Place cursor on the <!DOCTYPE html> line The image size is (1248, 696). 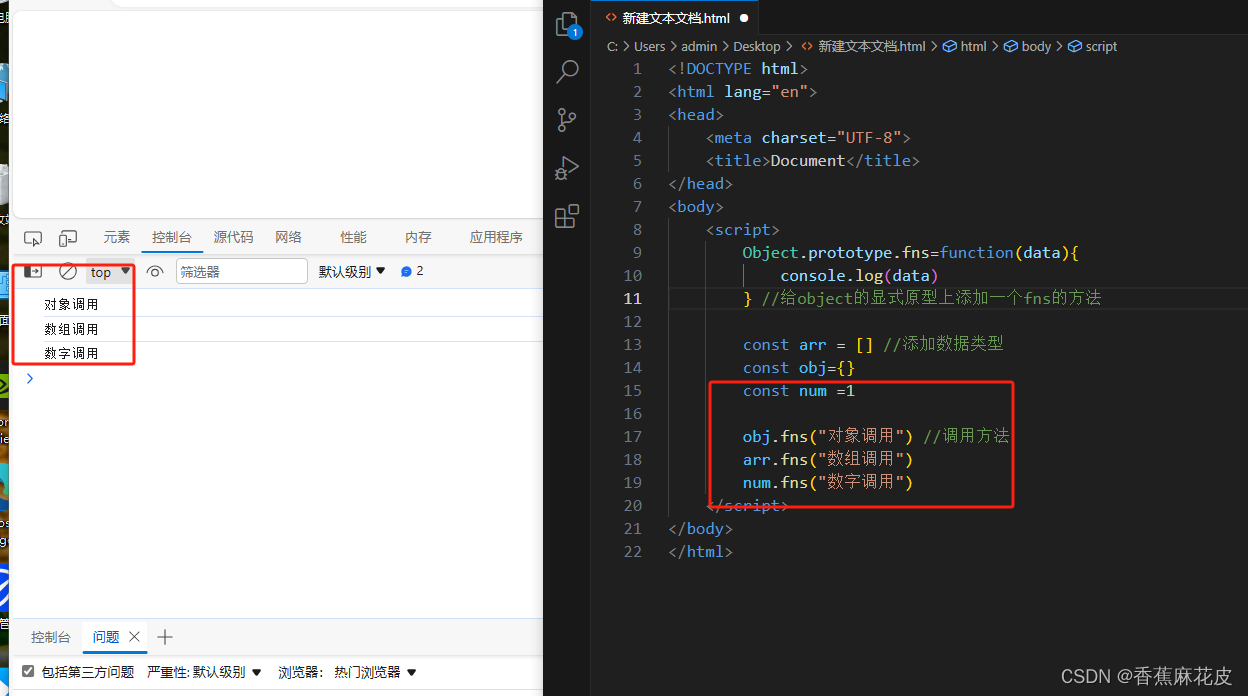click(x=738, y=69)
